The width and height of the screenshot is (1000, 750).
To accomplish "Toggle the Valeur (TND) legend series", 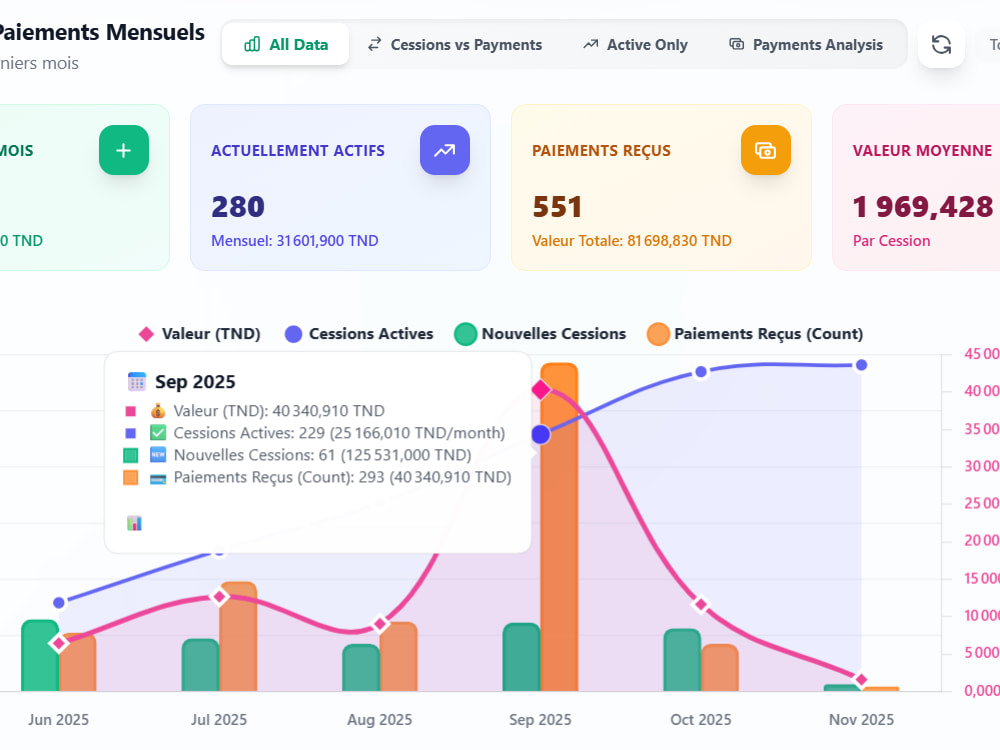I will pos(200,334).
